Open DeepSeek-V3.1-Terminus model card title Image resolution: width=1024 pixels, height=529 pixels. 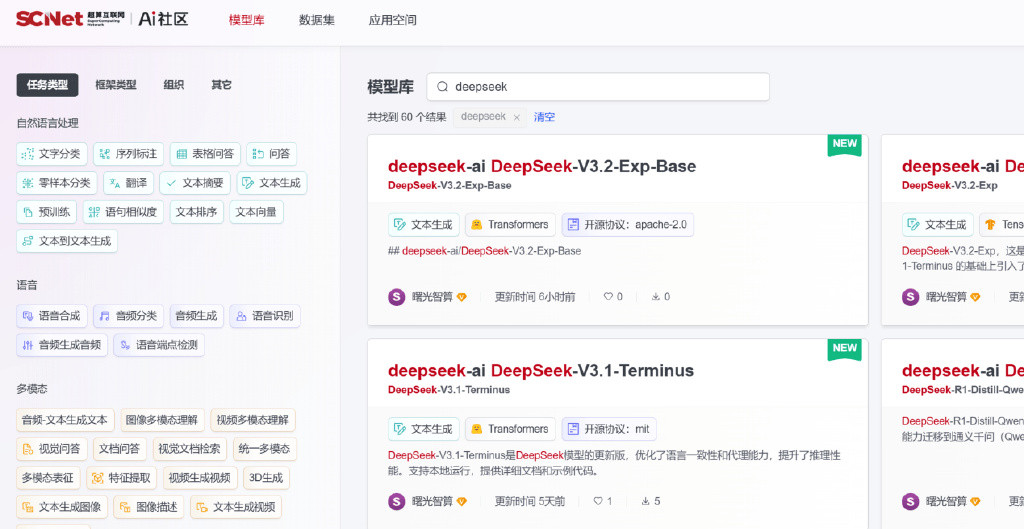[x=541, y=370]
